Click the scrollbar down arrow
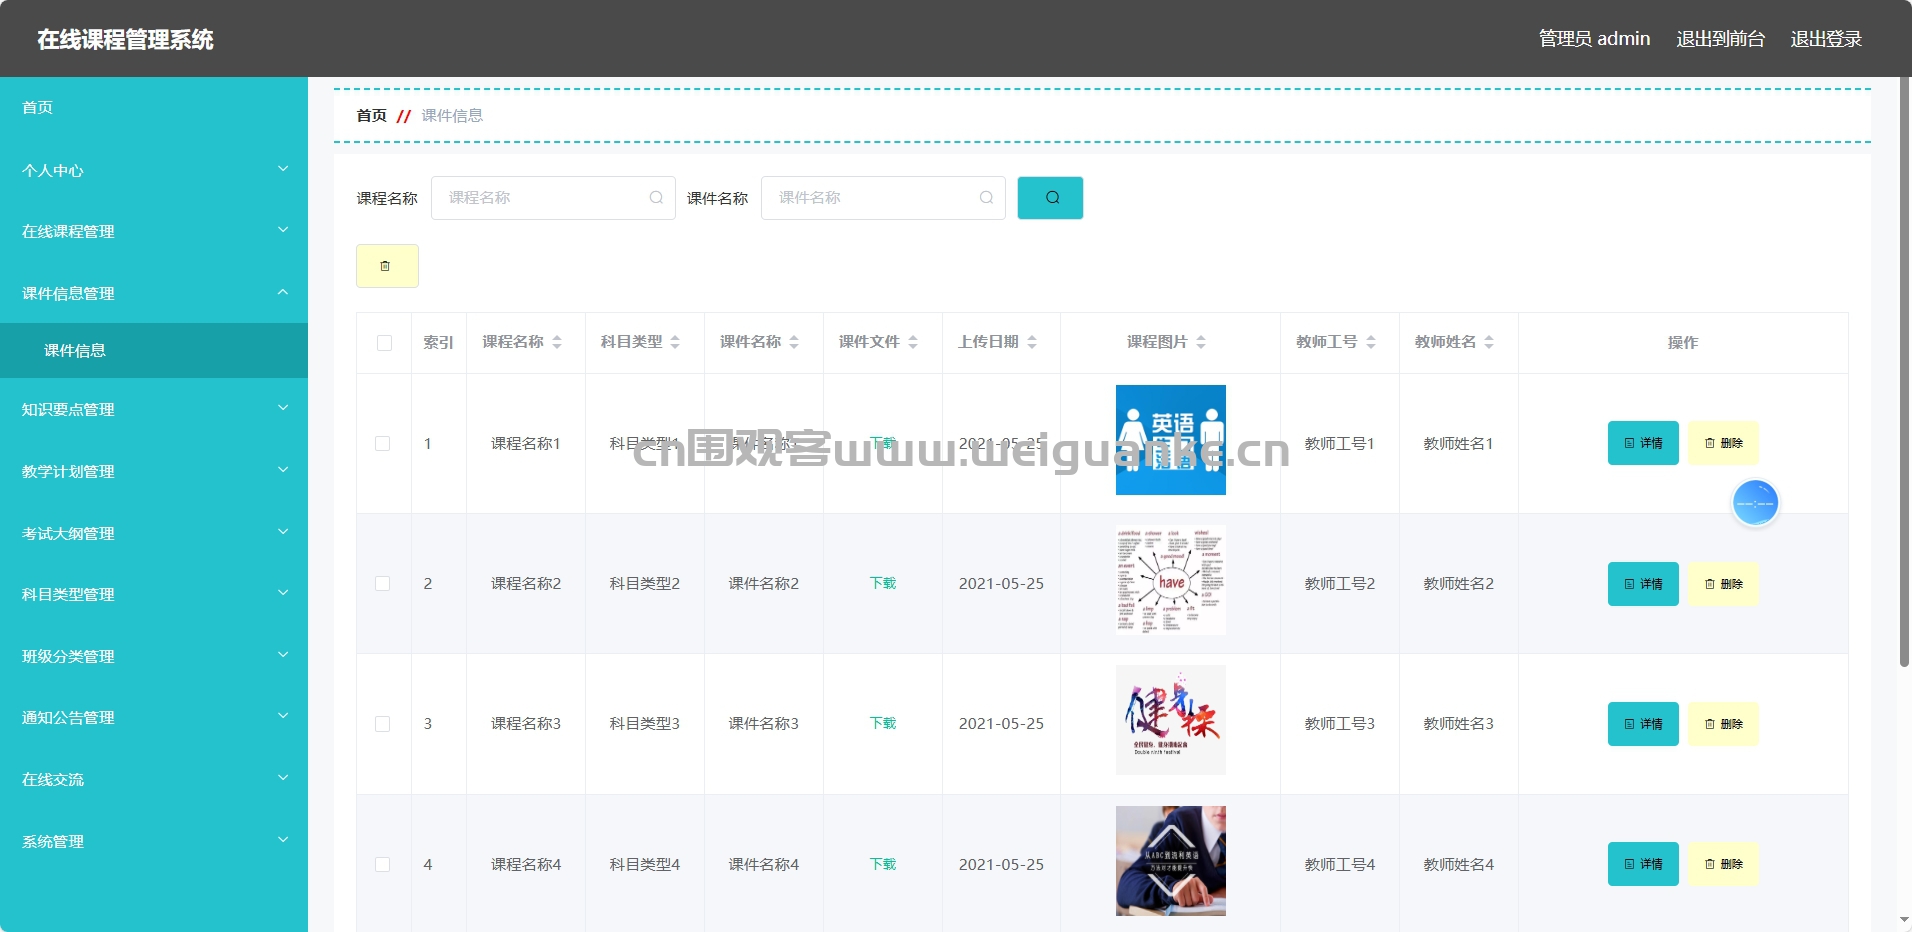Image resolution: width=1912 pixels, height=932 pixels. click(1904, 920)
